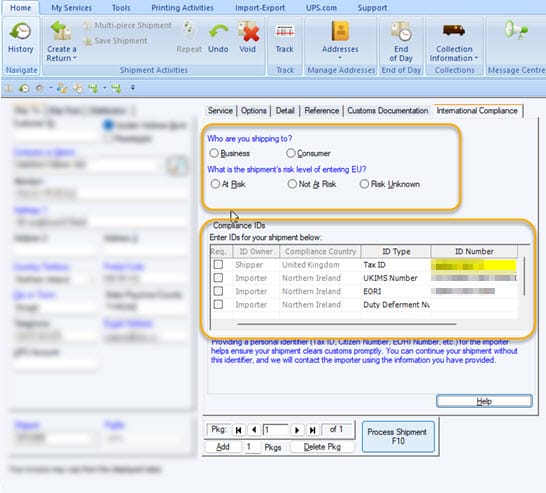Image resolution: width=546 pixels, height=493 pixels.
Task: Click quick-access first toolbar icon
Action: click(9, 88)
